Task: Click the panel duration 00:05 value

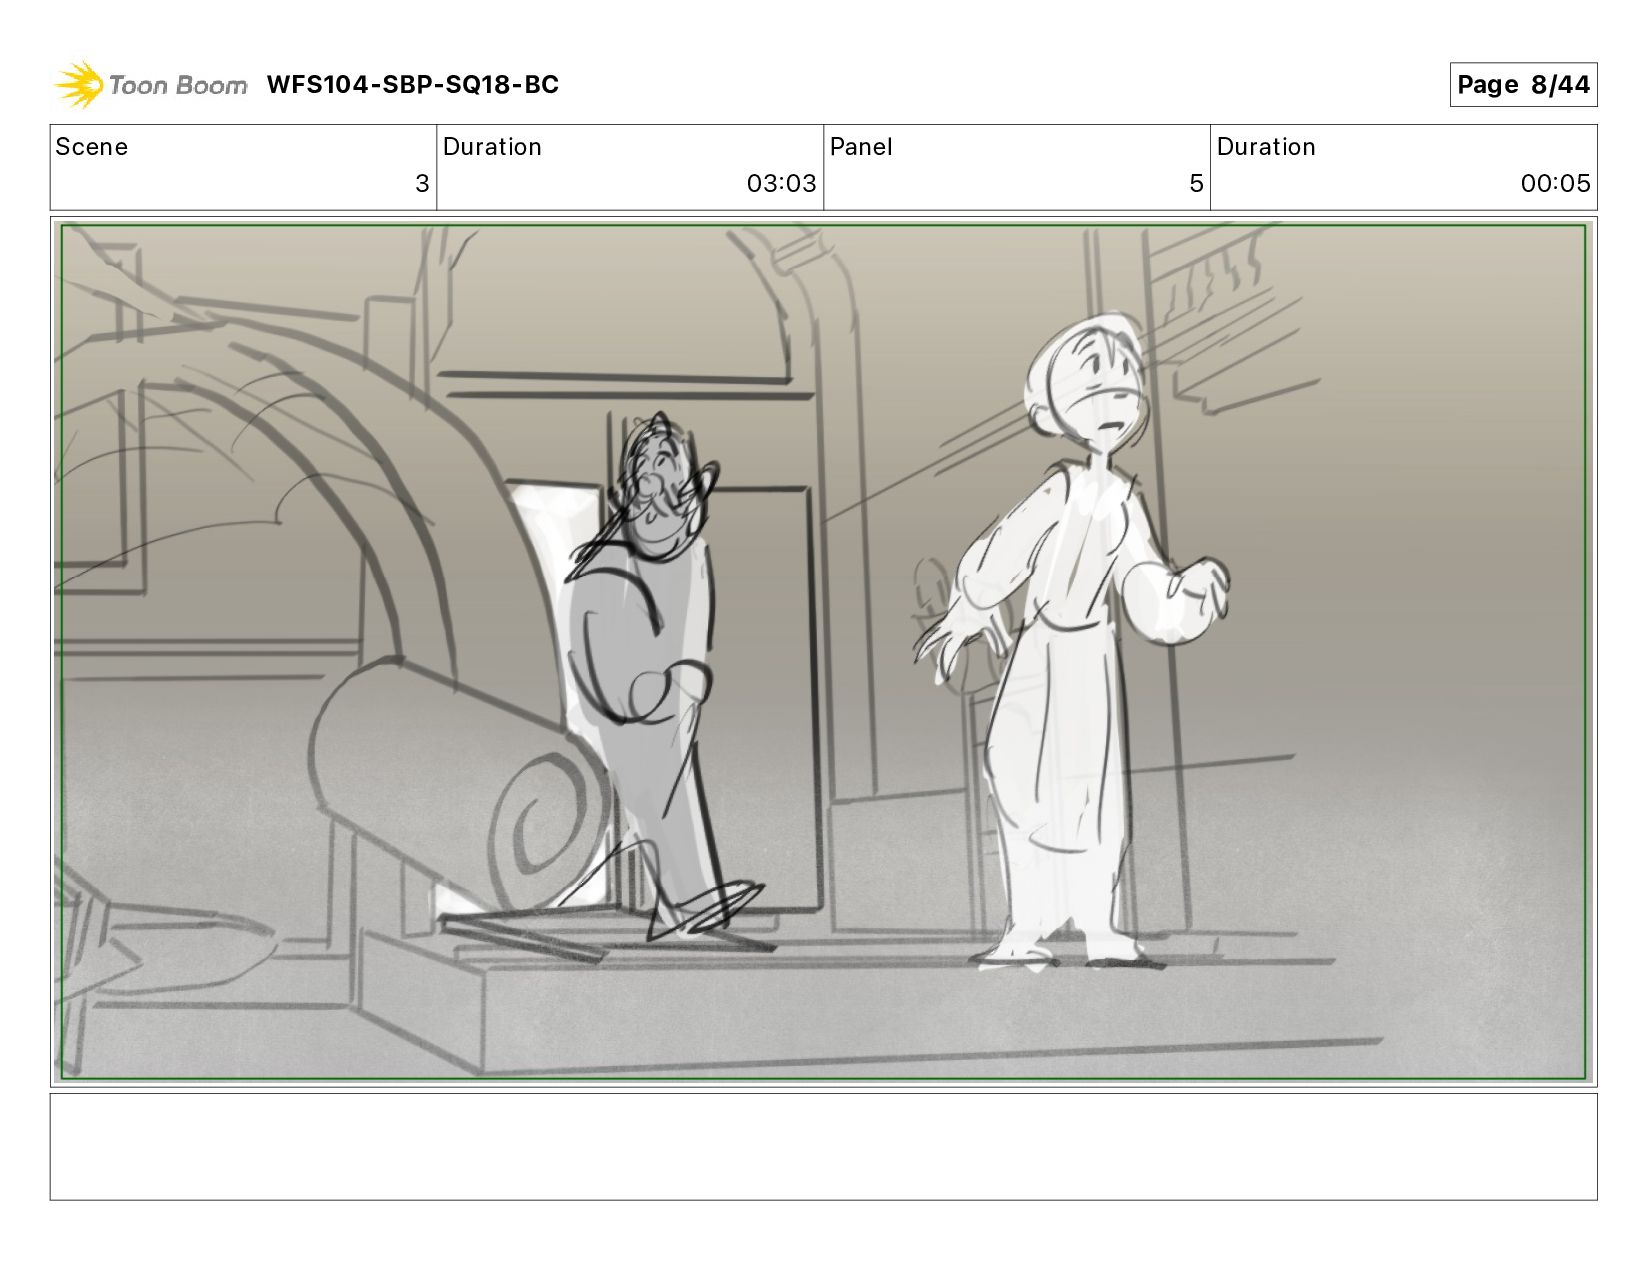Action: pyautogui.click(x=1555, y=184)
